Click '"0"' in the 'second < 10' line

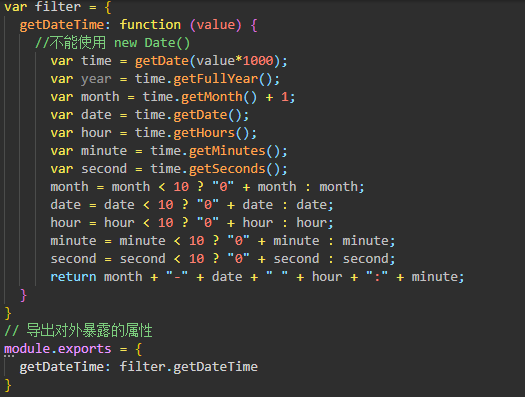pos(238,258)
